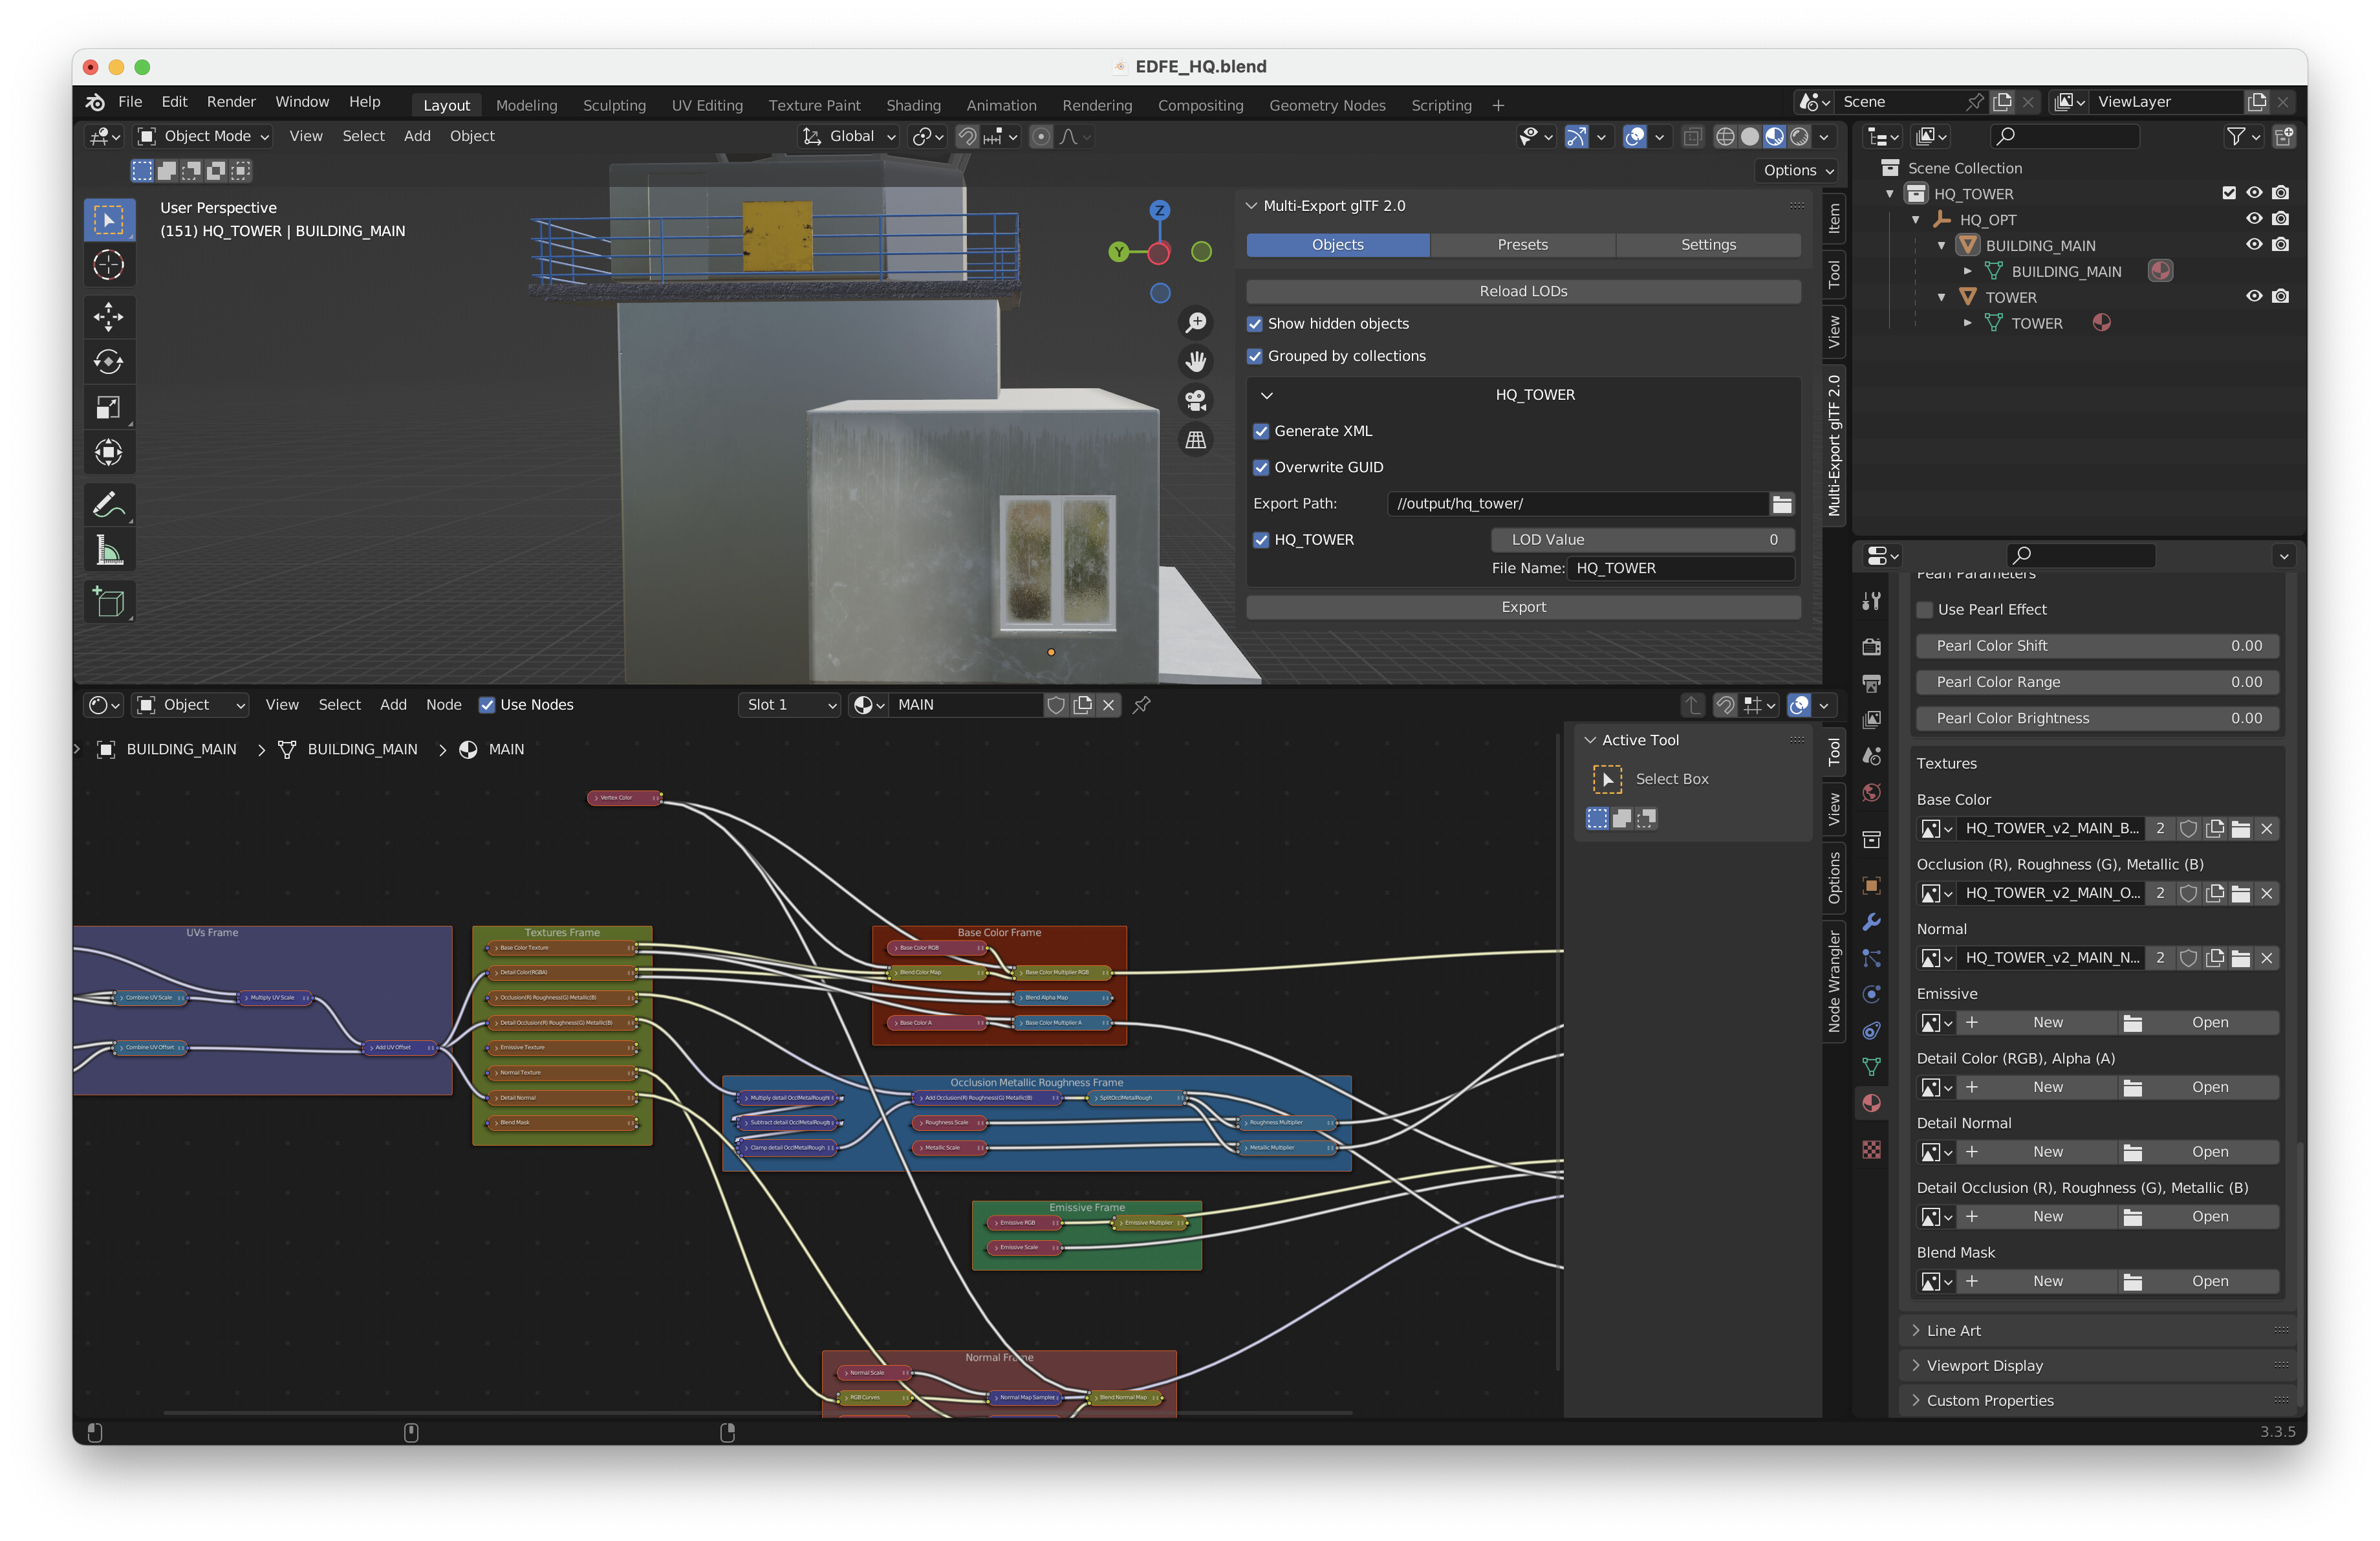2380x1541 pixels.
Task: Open the Material properties tab icon
Action: (1871, 1103)
